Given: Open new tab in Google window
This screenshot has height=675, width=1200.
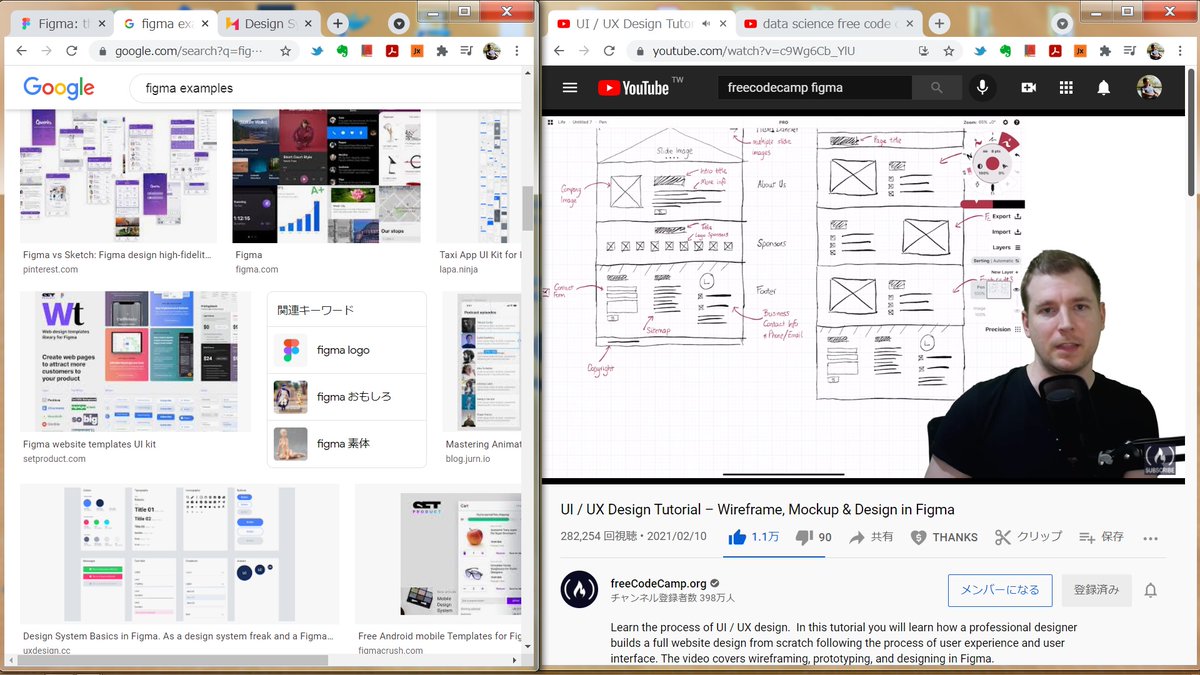Looking at the screenshot, I should (x=338, y=23).
